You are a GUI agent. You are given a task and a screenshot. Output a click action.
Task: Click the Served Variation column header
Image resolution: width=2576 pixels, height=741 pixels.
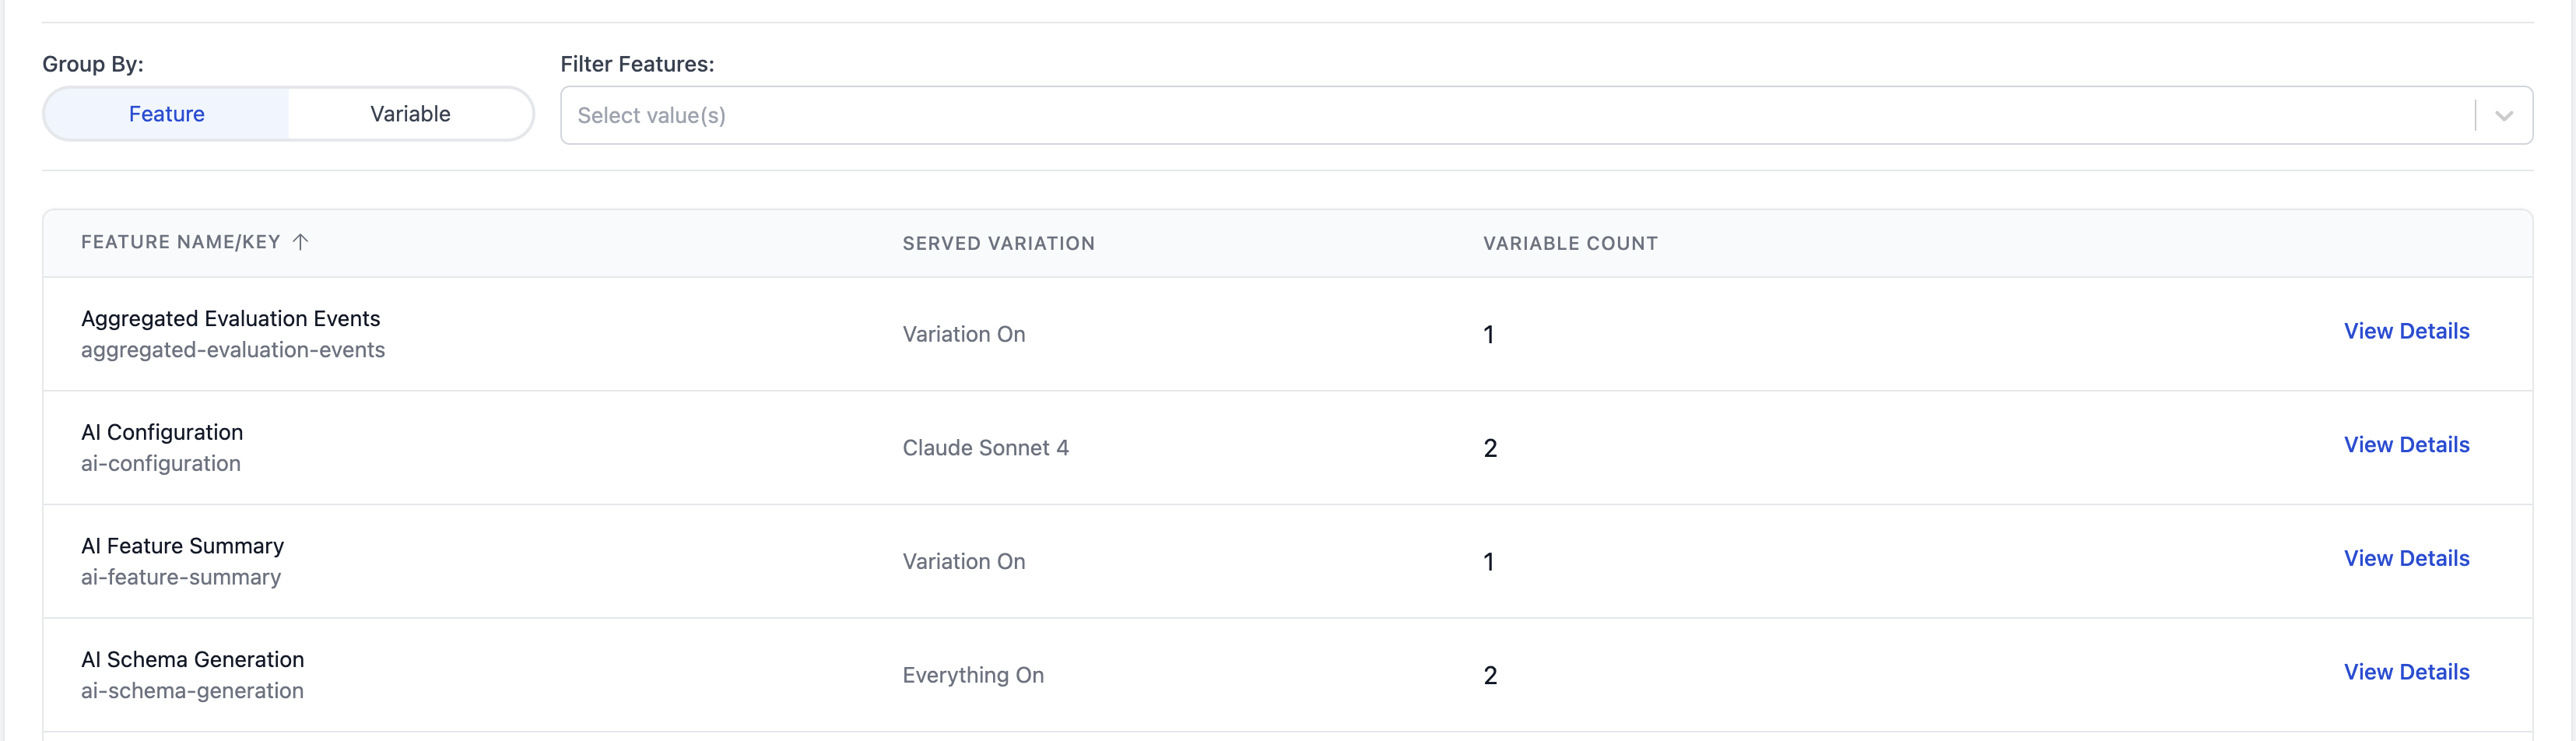(x=998, y=243)
